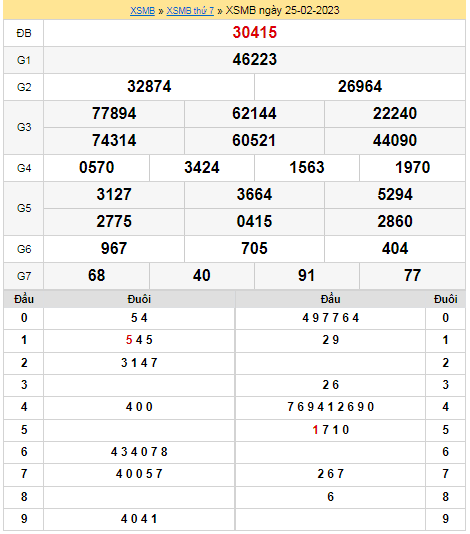This screenshot has width=470, height=534.
Task: Click head digits 1 7 1 0
Action: pyautogui.click(x=331, y=430)
